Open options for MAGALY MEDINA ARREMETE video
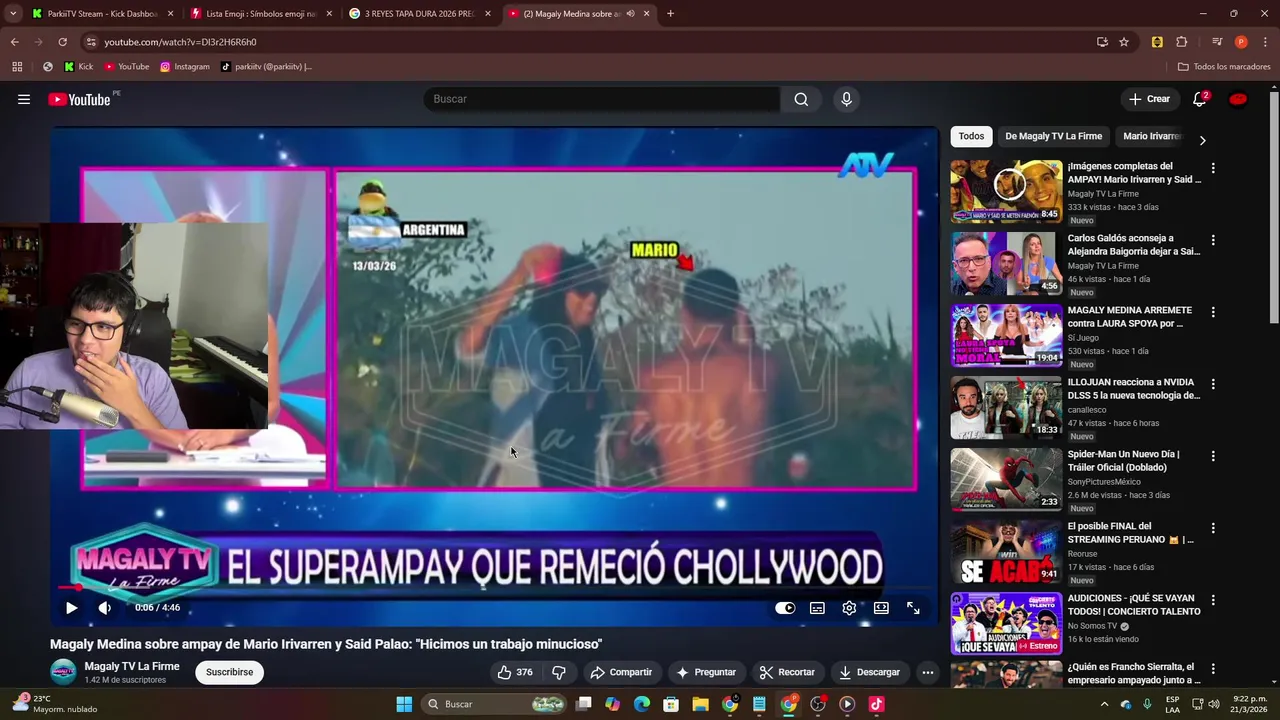The image size is (1280, 720). coord(1213,312)
